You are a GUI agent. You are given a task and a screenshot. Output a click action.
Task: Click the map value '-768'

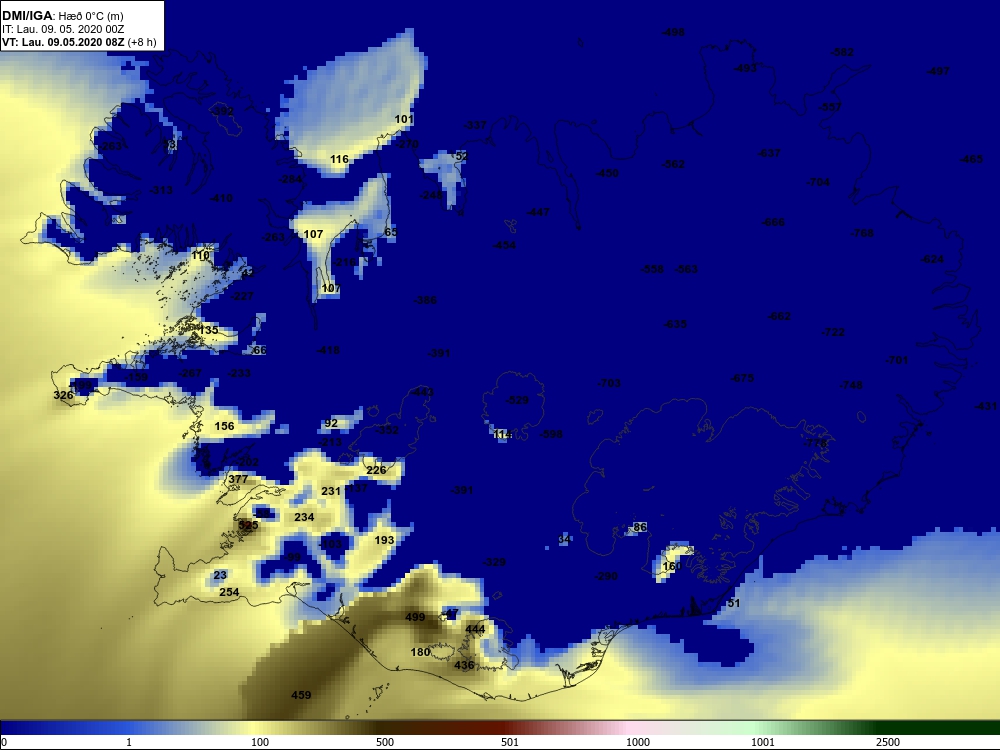click(862, 233)
